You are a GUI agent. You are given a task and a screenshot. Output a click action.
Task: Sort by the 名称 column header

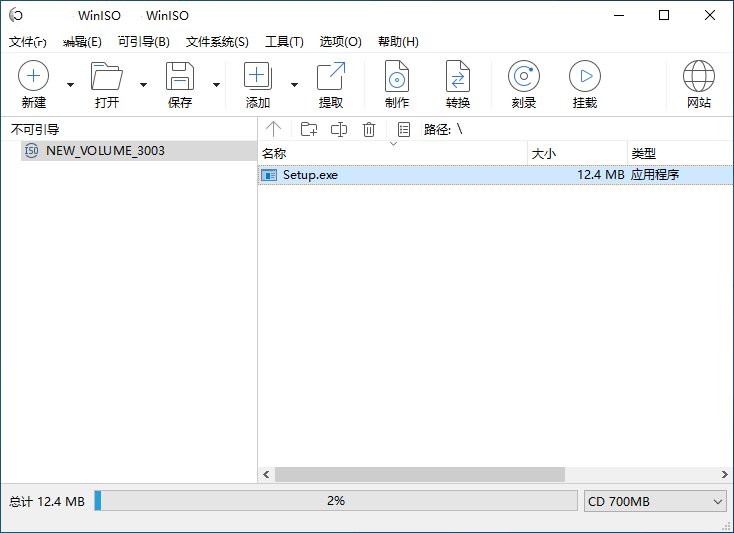click(x=393, y=153)
